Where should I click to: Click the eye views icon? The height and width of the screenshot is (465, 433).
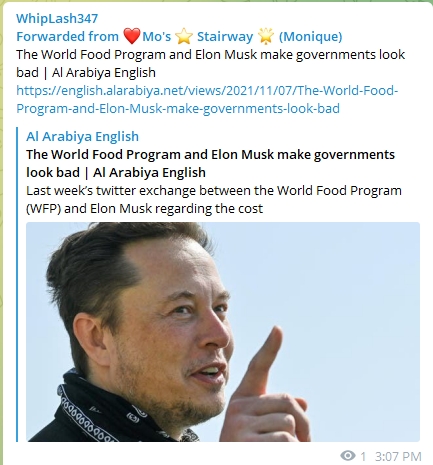348,455
